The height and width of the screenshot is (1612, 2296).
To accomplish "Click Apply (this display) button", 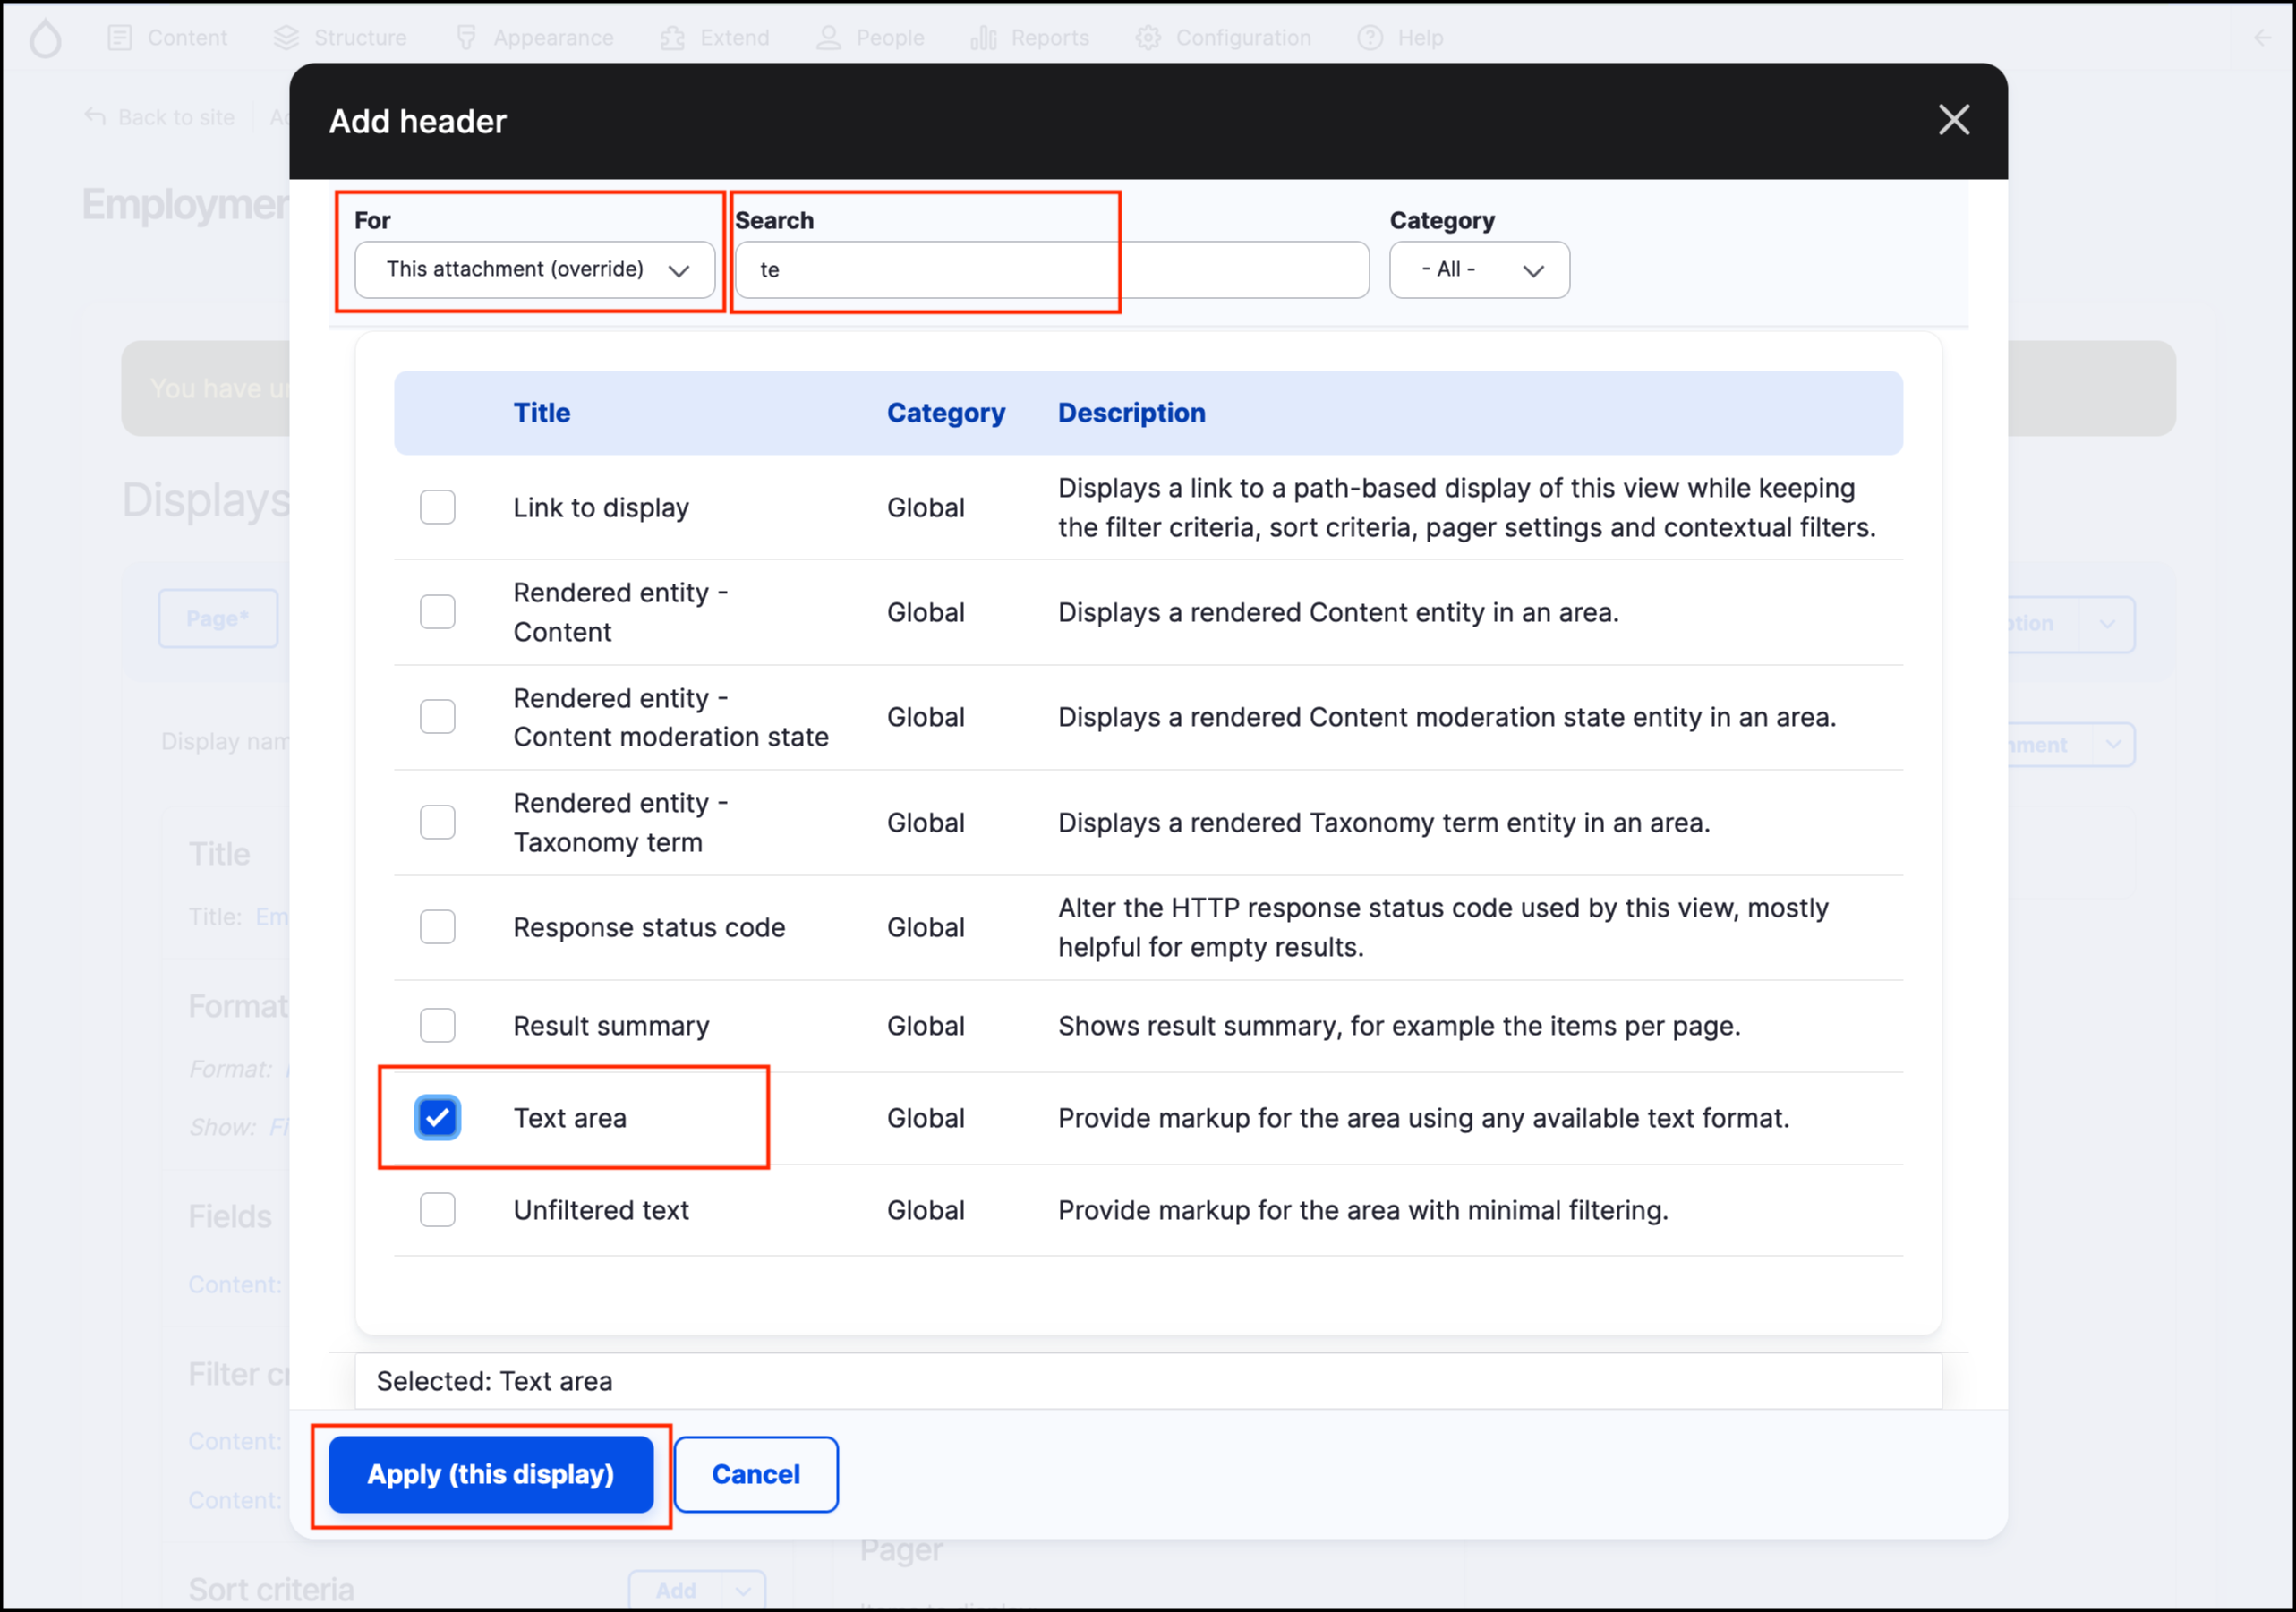I will [491, 1474].
